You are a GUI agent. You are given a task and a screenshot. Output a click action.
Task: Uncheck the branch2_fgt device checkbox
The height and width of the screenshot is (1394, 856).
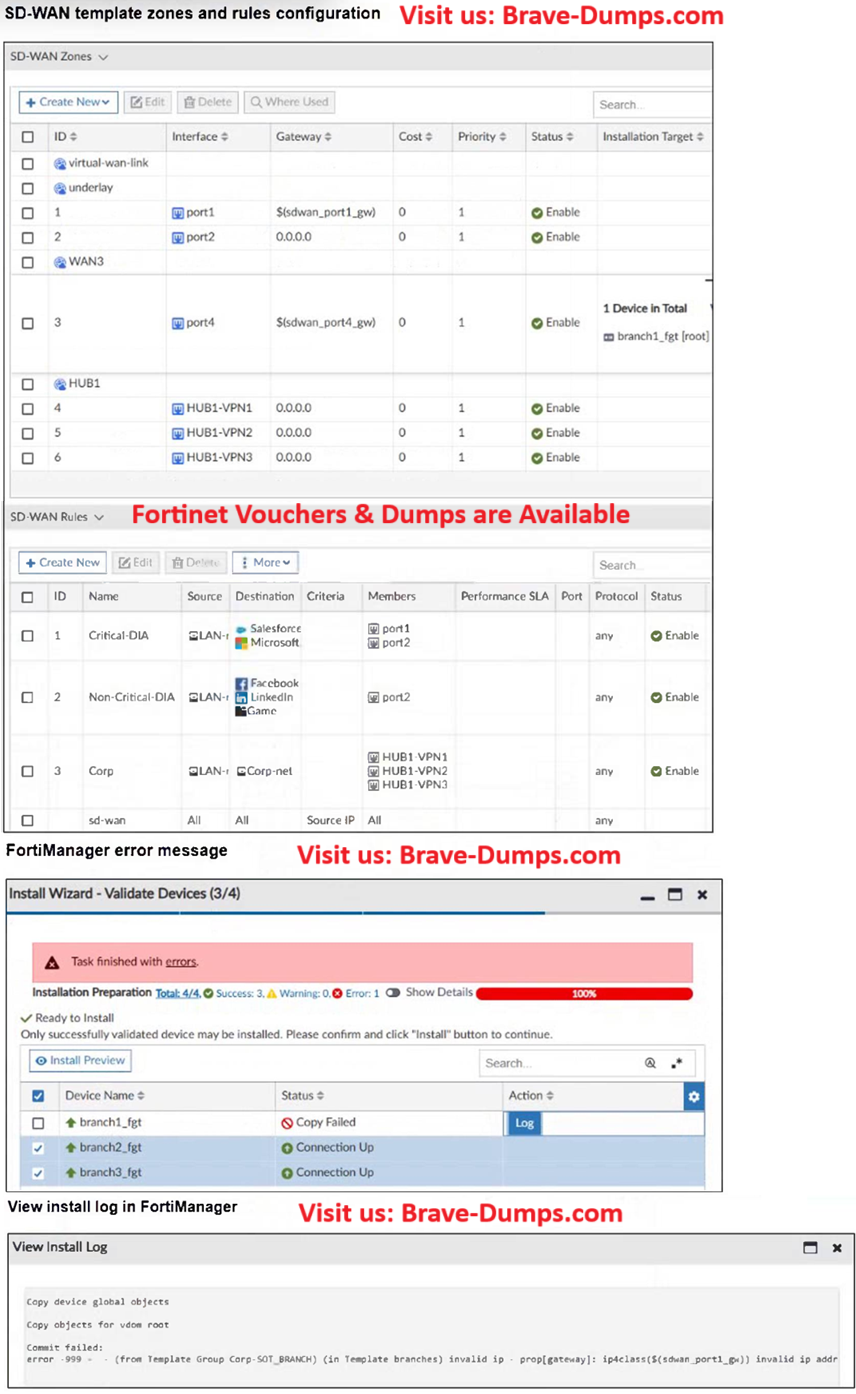coord(38,1147)
